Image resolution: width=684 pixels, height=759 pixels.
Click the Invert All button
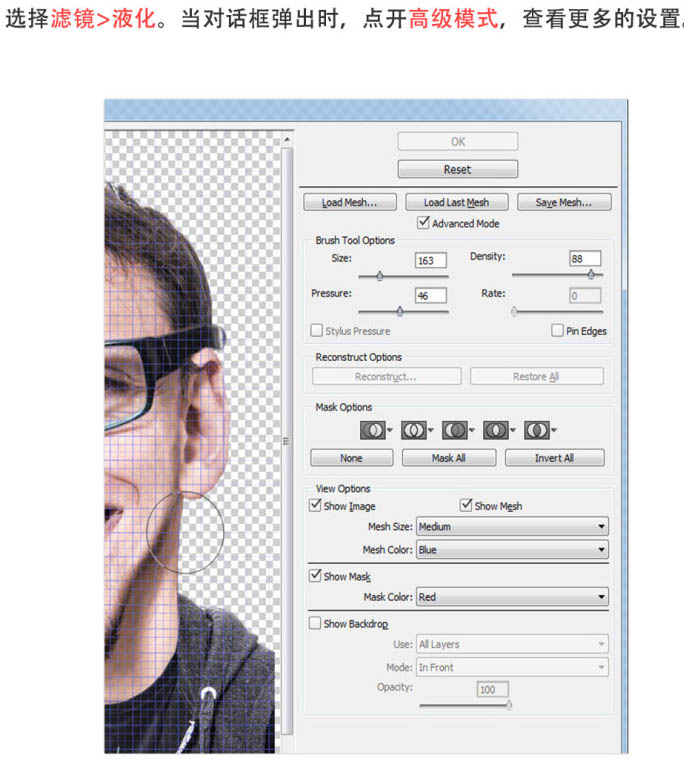point(554,458)
